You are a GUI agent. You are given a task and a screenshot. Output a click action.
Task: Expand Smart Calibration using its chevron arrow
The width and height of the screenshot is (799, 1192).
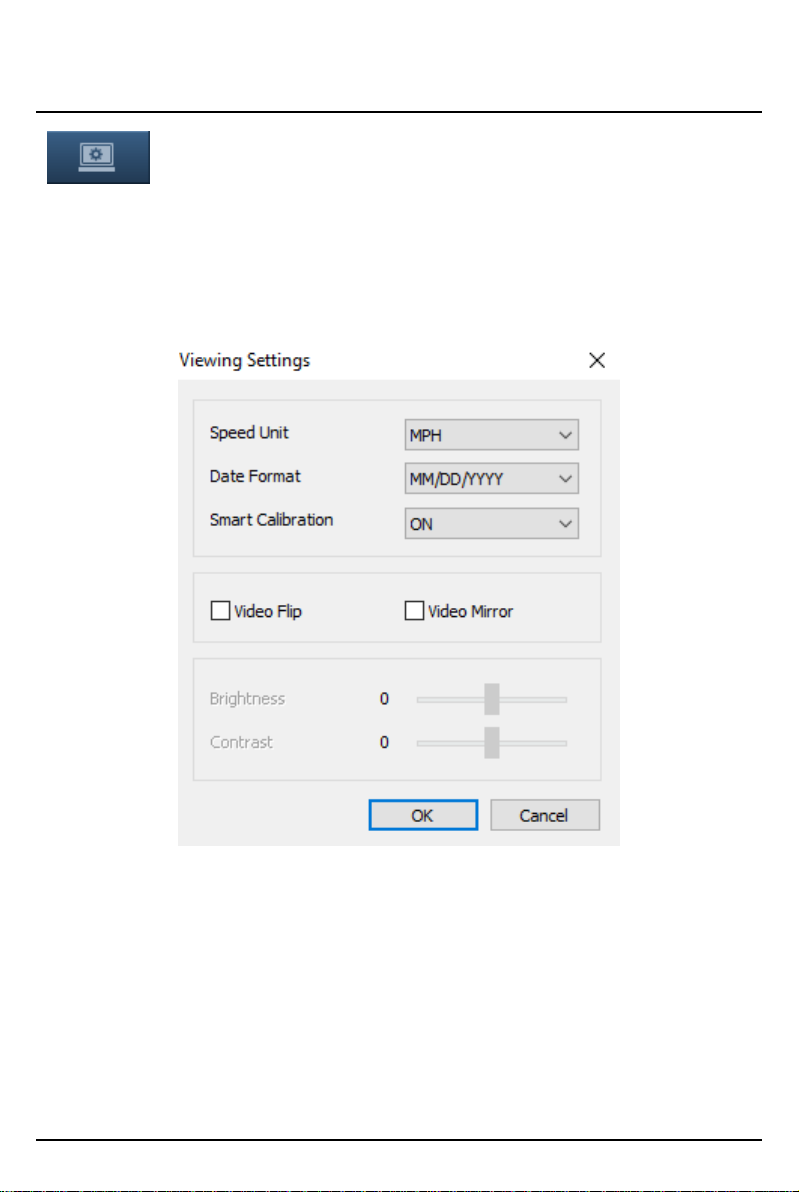pos(565,524)
